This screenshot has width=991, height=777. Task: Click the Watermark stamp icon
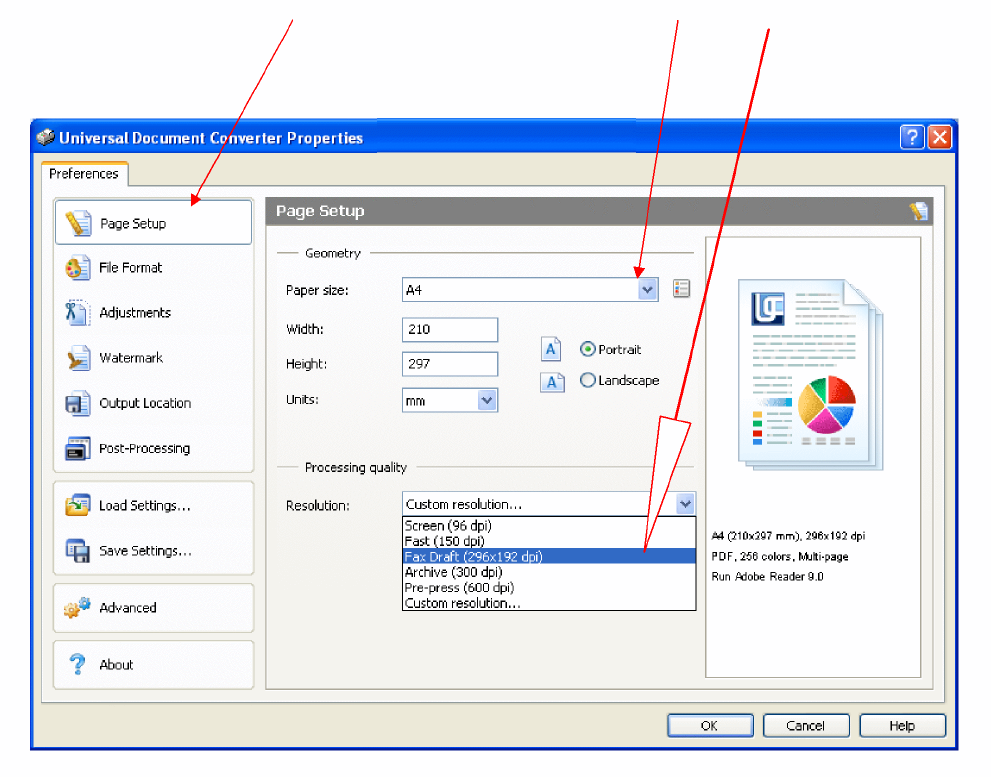(78, 358)
